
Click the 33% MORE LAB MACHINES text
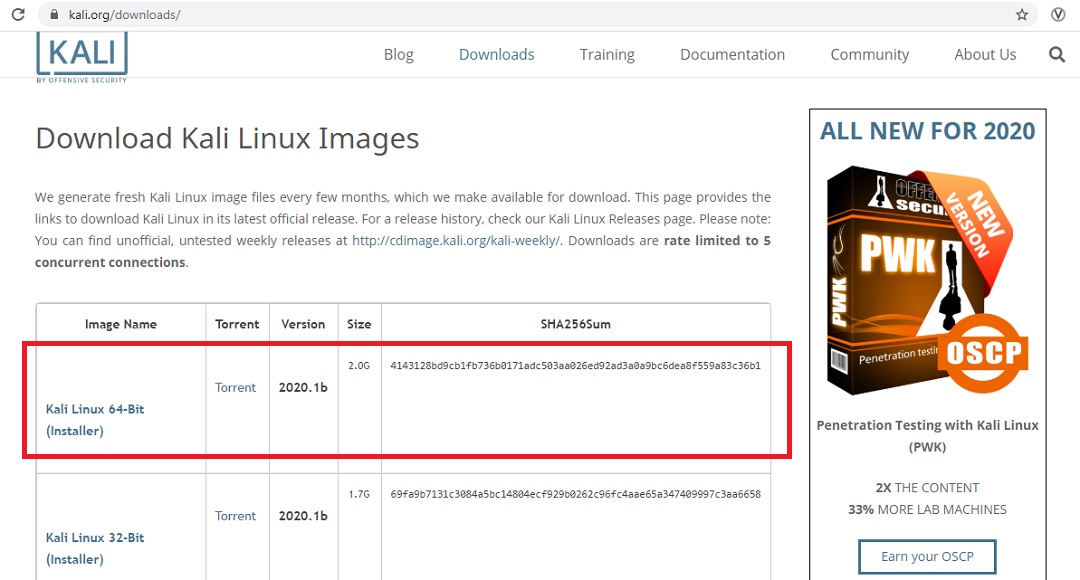927,510
